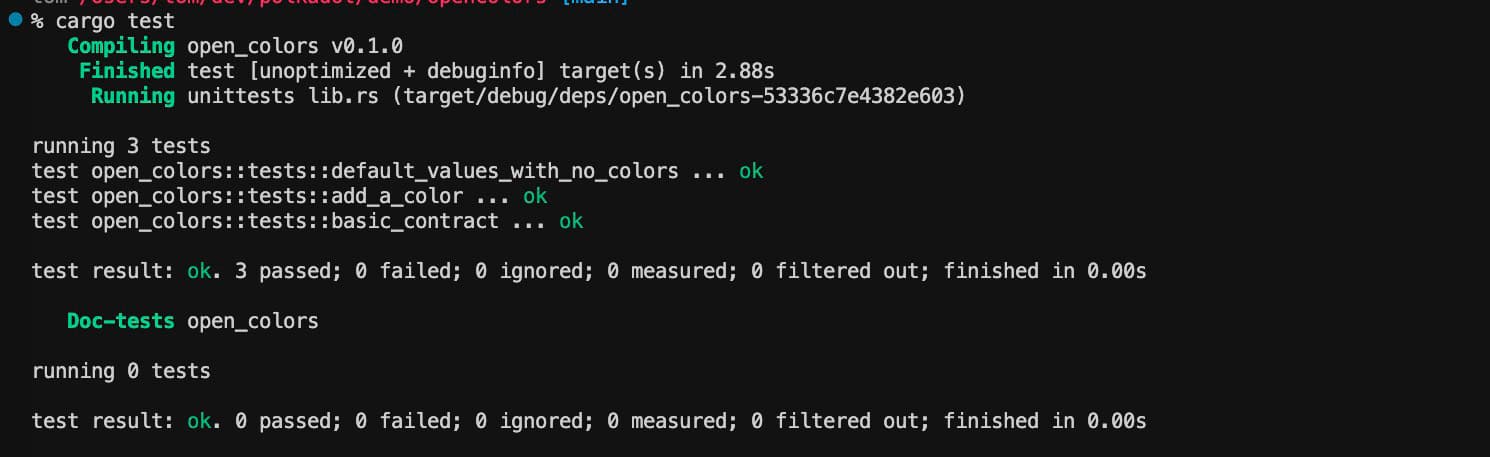The height and width of the screenshot is (457, 1490).
Task: Click the green "Running" status label
Action: pyautogui.click(x=133, y=96)
